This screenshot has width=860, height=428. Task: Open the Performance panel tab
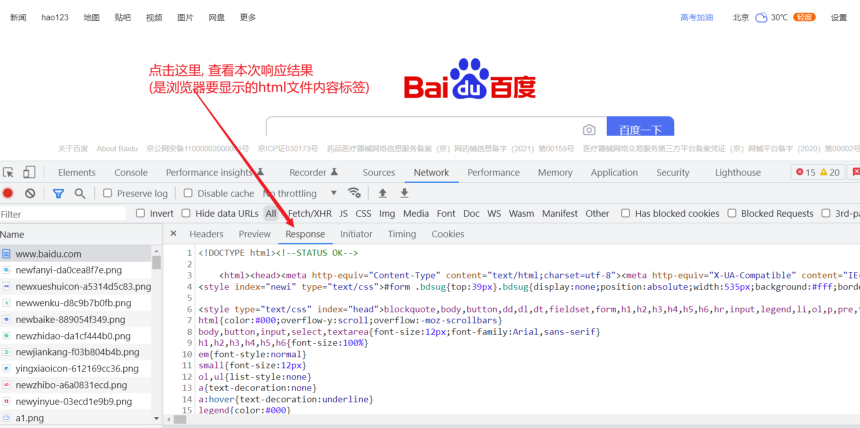(x=494, y=172)
